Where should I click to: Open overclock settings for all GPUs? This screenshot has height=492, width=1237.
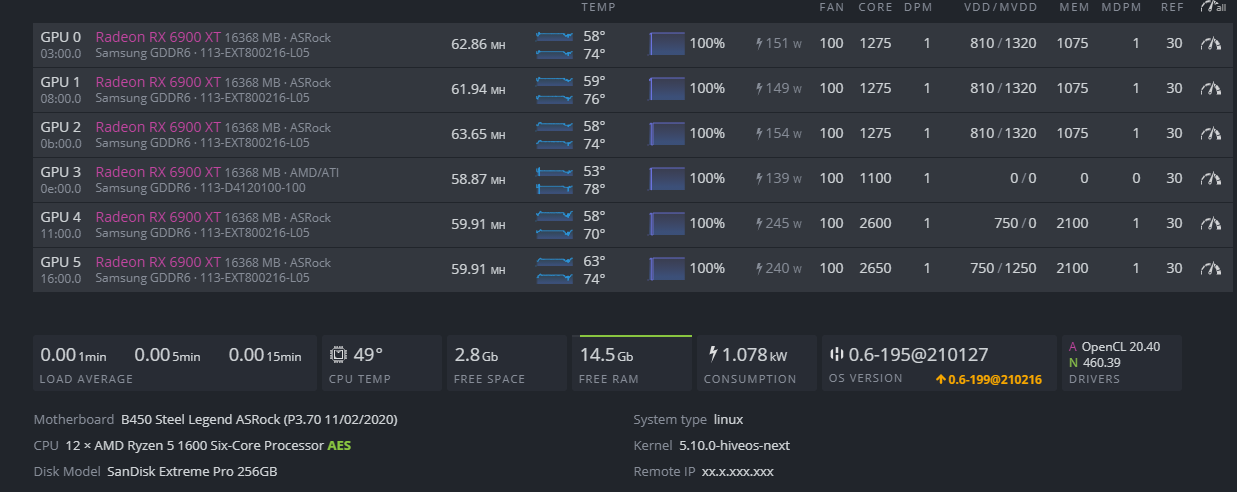coord(1212,7)
